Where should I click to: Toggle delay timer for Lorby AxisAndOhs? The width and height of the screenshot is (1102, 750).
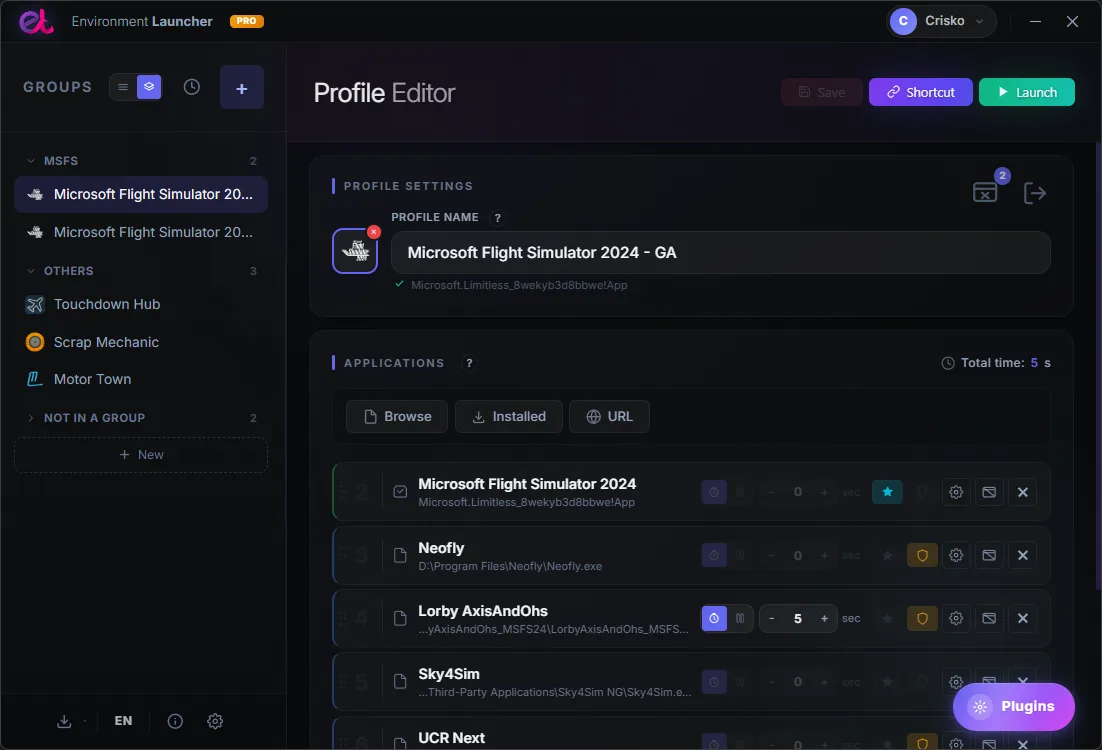click(714, 619)
